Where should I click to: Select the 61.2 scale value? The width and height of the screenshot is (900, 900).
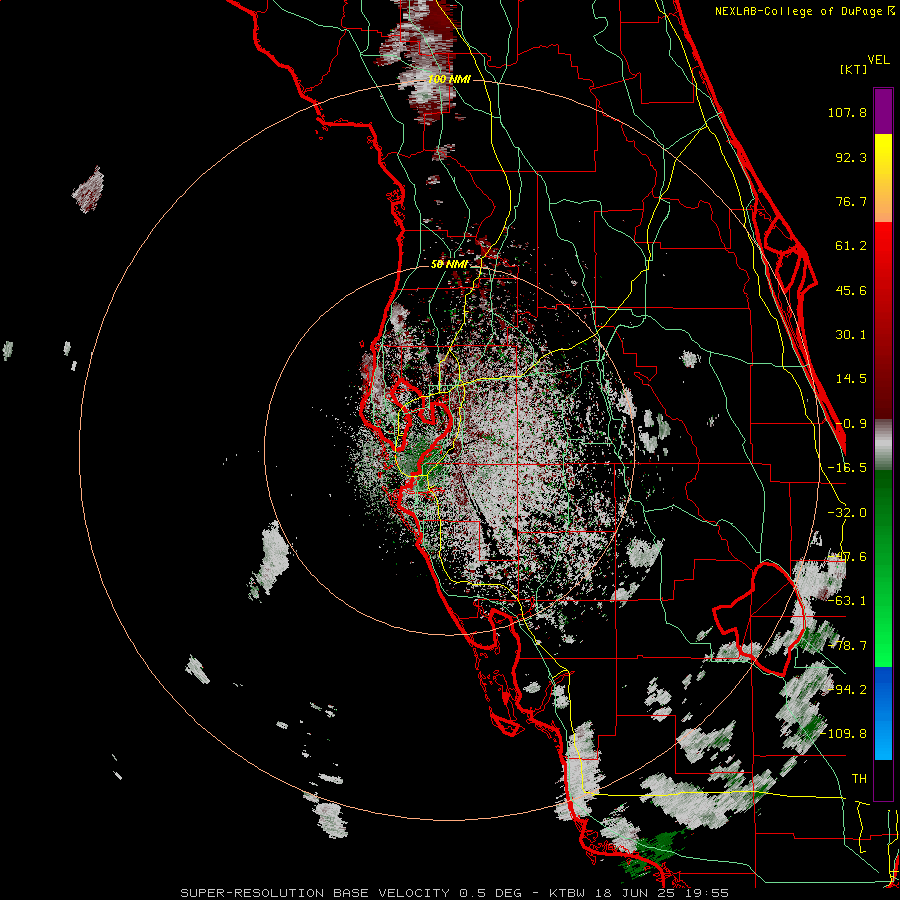pos(851,246)
